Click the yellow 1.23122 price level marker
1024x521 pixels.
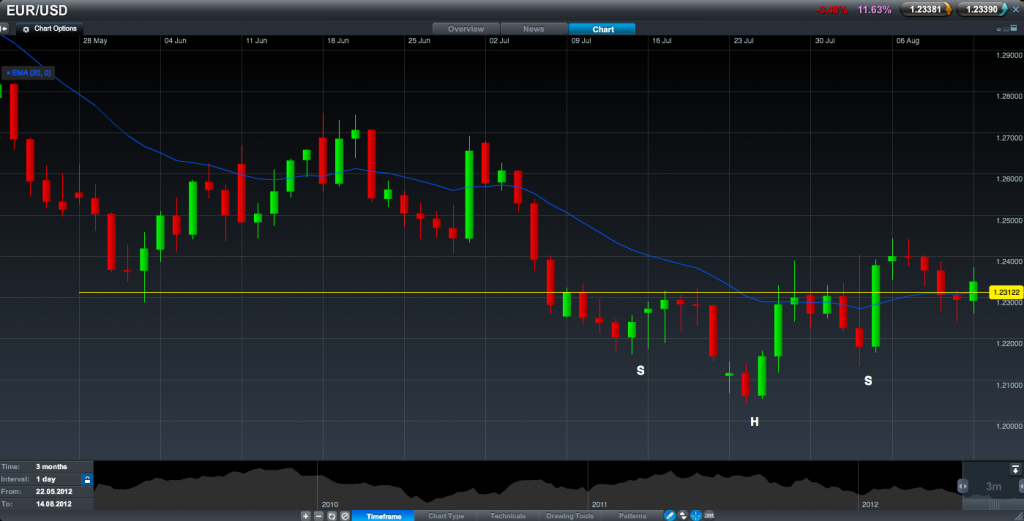point(1003,292)
